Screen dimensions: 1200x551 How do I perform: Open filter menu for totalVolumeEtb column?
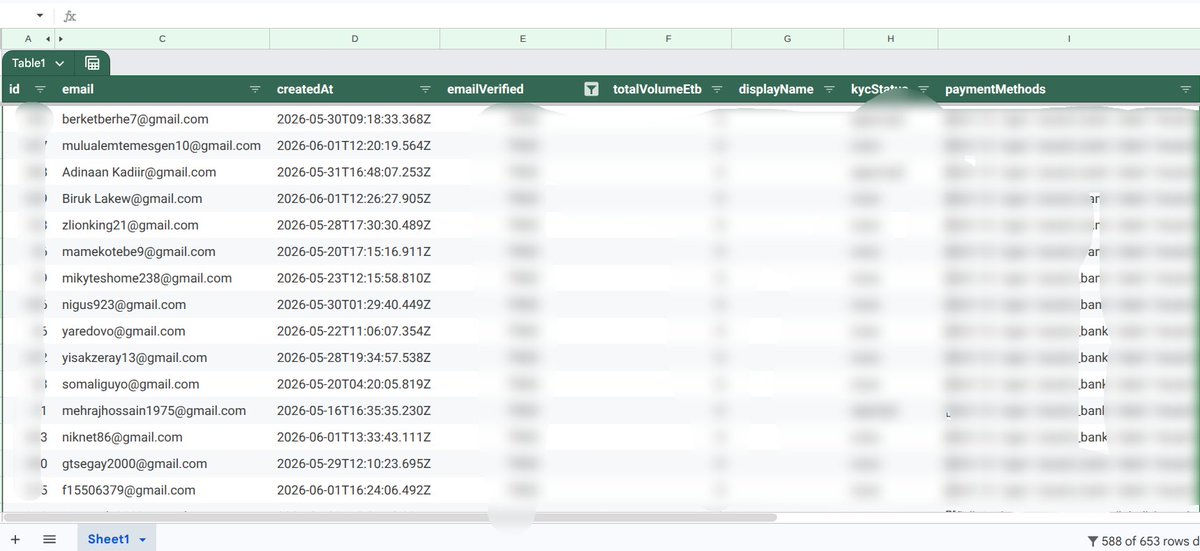[718, 89]
